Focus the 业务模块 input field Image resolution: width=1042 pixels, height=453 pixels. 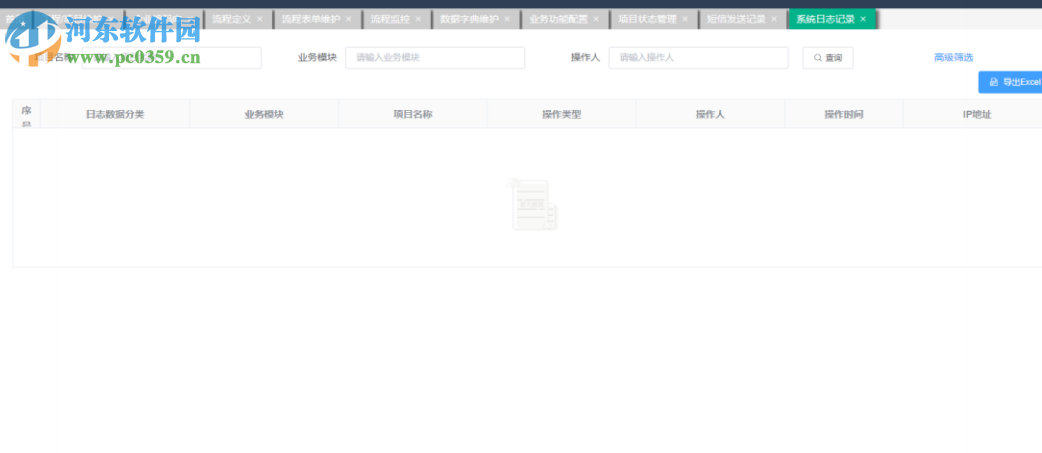435,58
